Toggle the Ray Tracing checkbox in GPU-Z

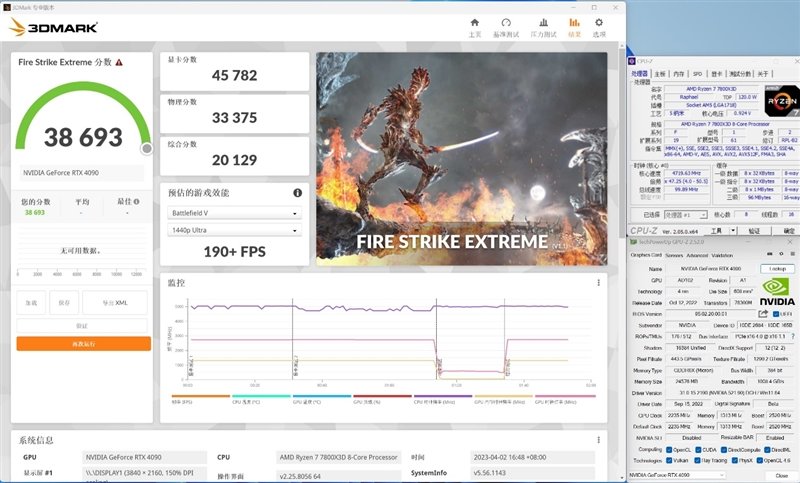pyautogui.click(x=697, y=461)
